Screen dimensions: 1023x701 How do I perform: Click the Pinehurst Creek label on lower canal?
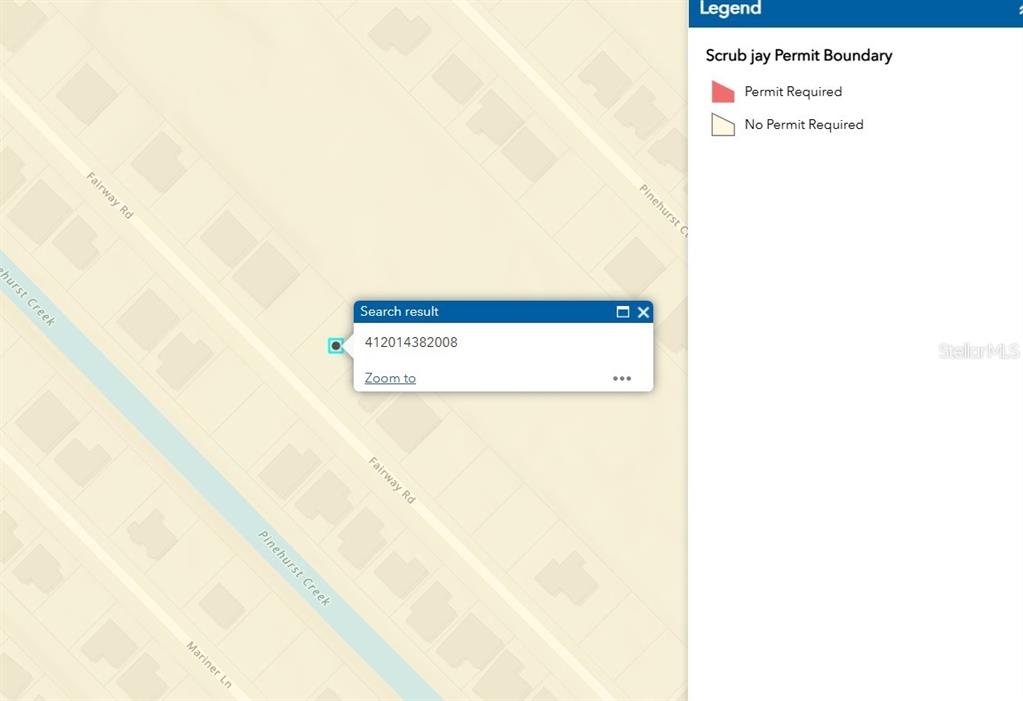(x=295, y=568)
